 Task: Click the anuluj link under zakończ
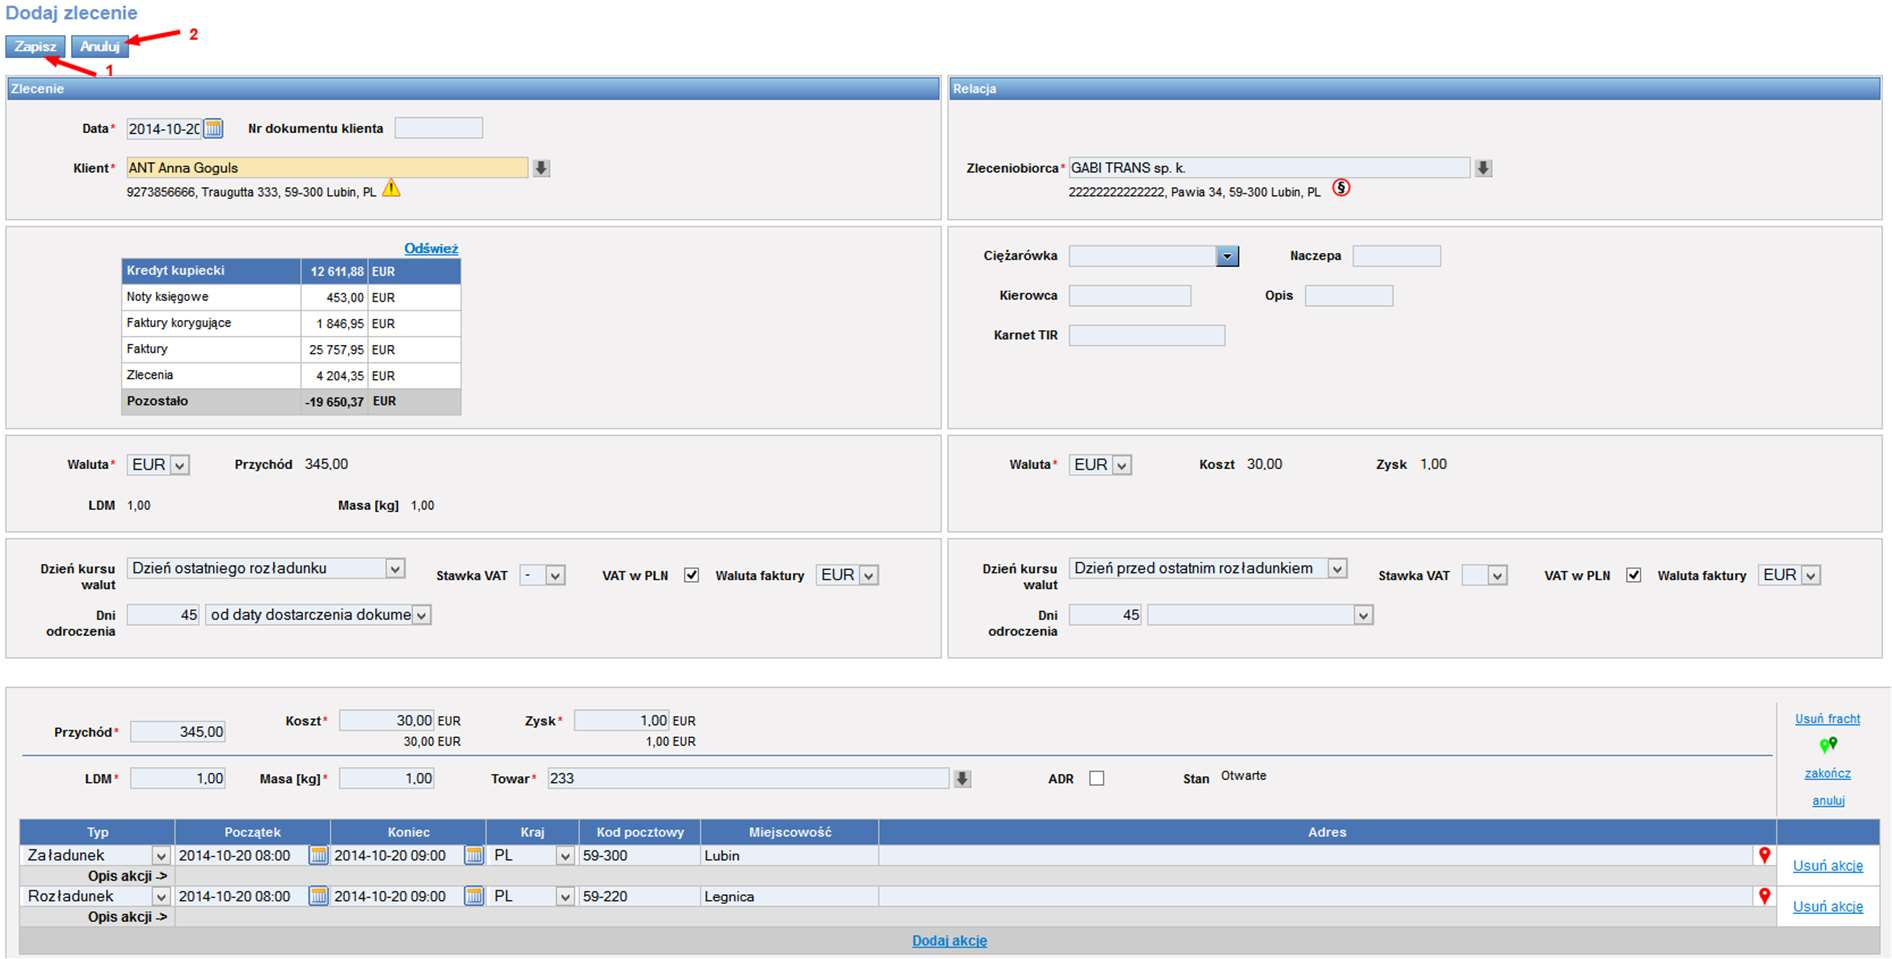click(x=1828, y=800)
